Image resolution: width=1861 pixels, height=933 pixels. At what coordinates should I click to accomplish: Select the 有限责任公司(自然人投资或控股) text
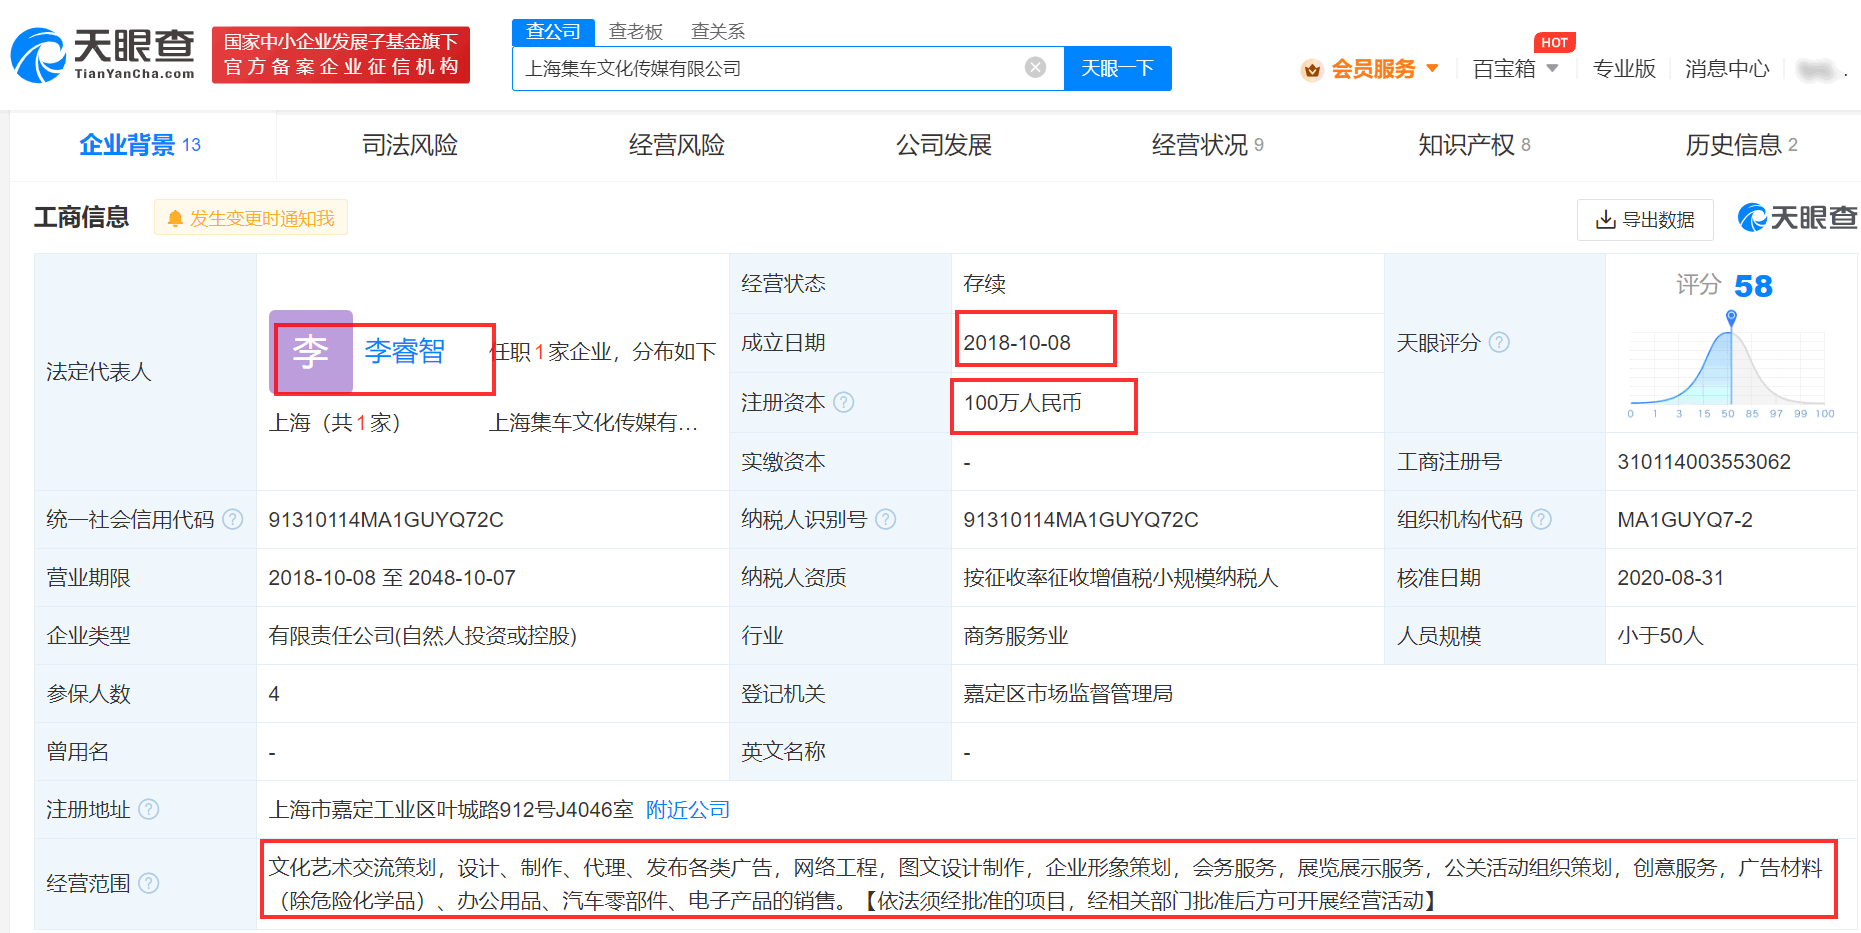423,636
